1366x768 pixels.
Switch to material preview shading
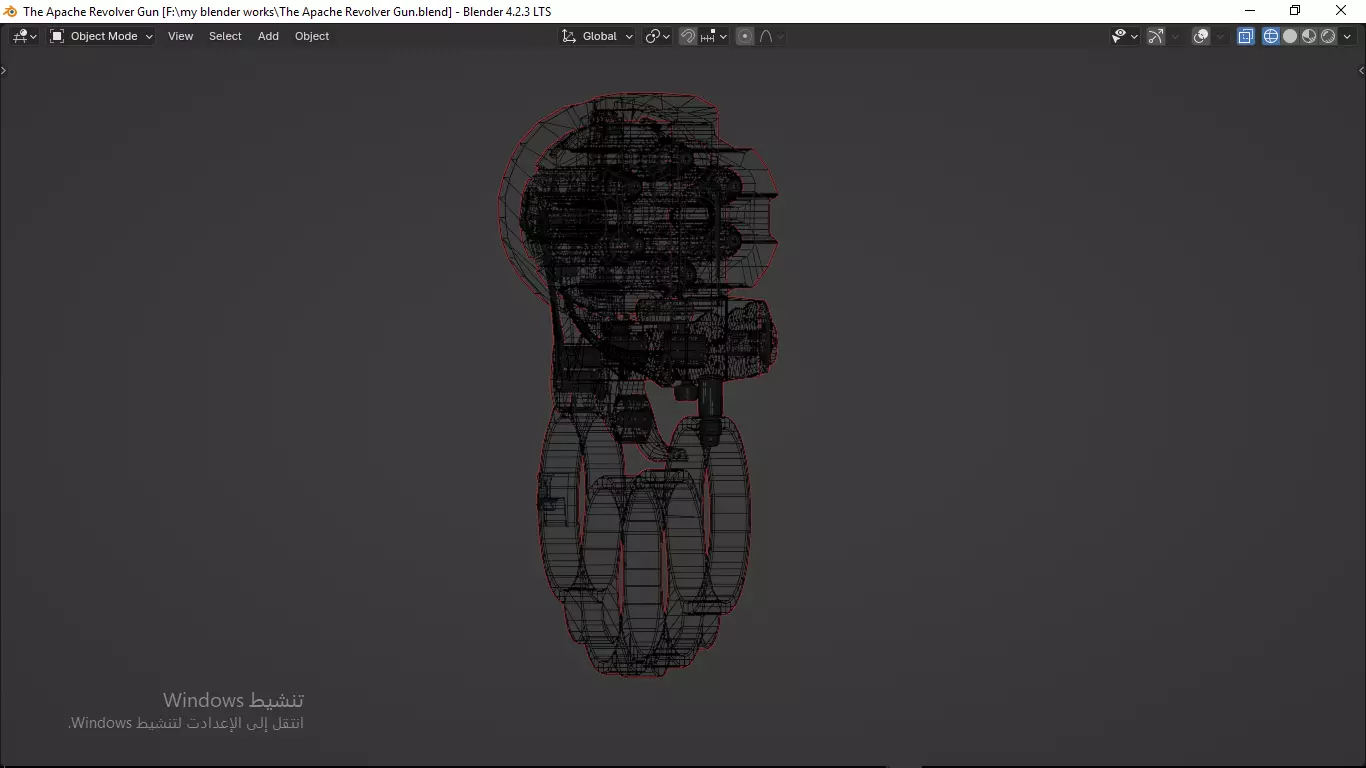[x=1309, y=36]
